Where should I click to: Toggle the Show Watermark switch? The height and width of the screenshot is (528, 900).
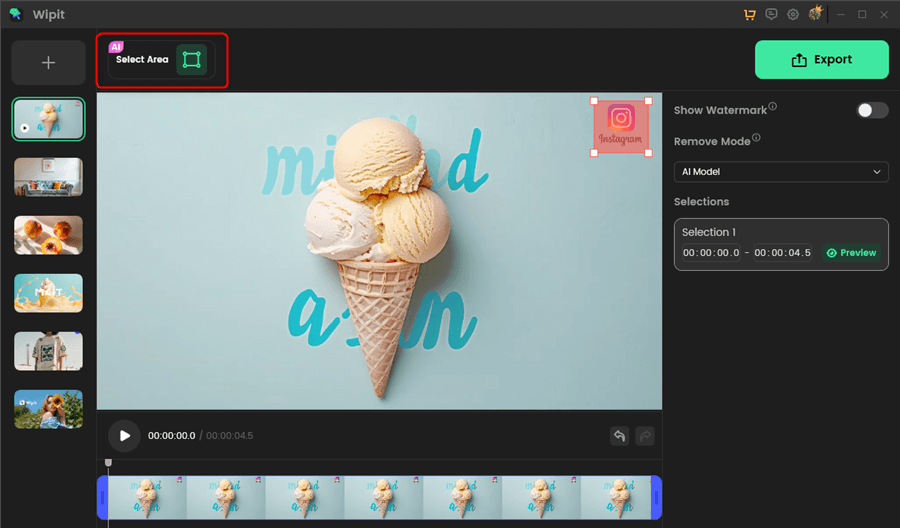[x=872, y=110]
